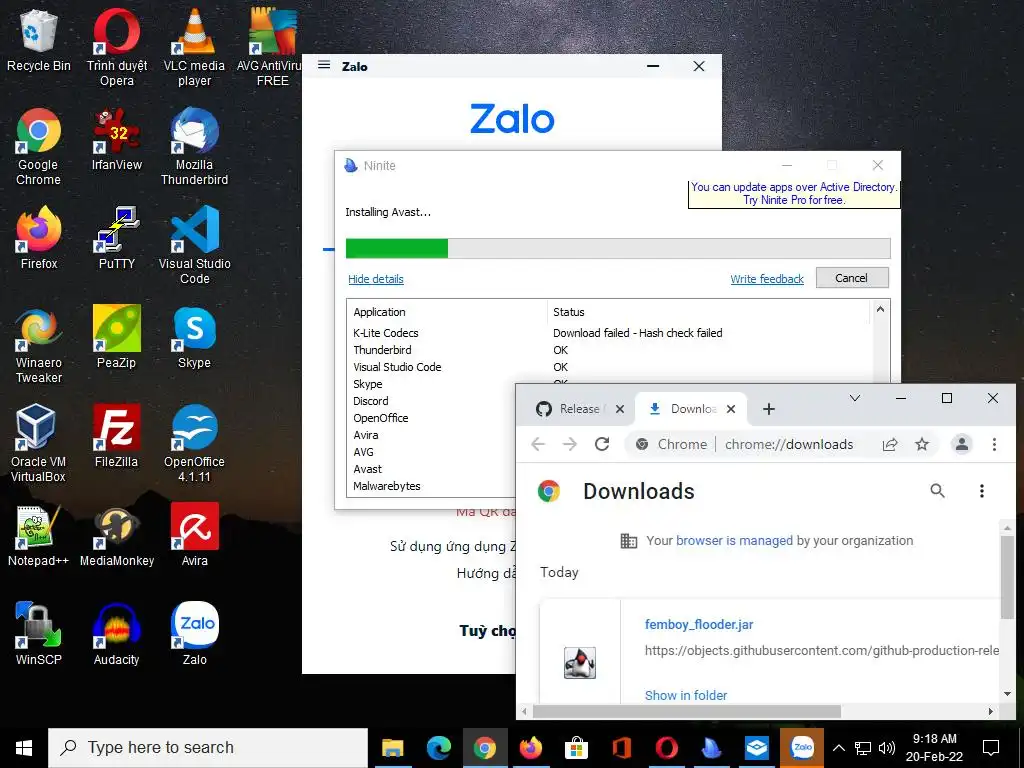
Task: Click Show in folder link
Action: [x=686, y=696]
